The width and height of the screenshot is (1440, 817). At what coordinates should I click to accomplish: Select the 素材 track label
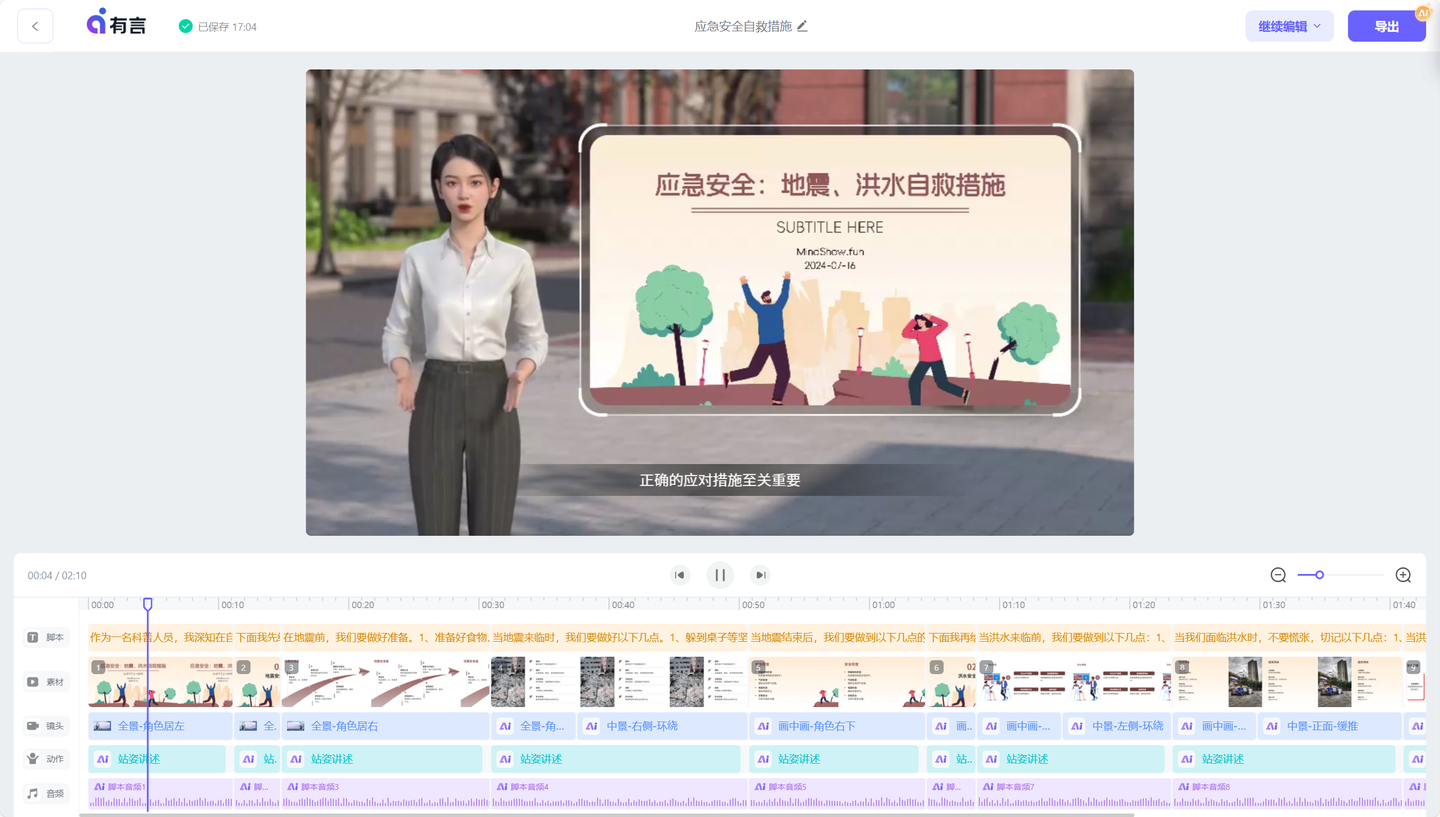(x=46, y=682)
